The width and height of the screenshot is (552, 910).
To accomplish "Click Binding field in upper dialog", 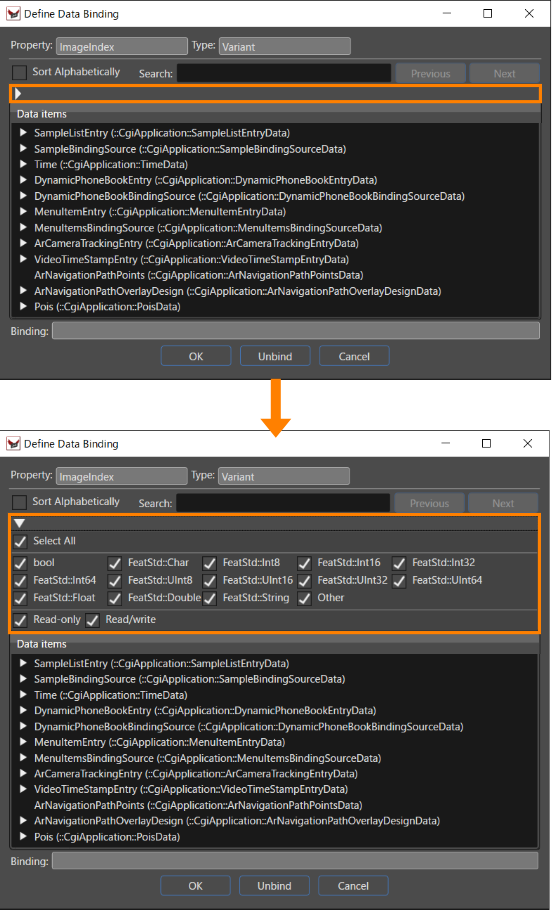I will tap(295, 331).
